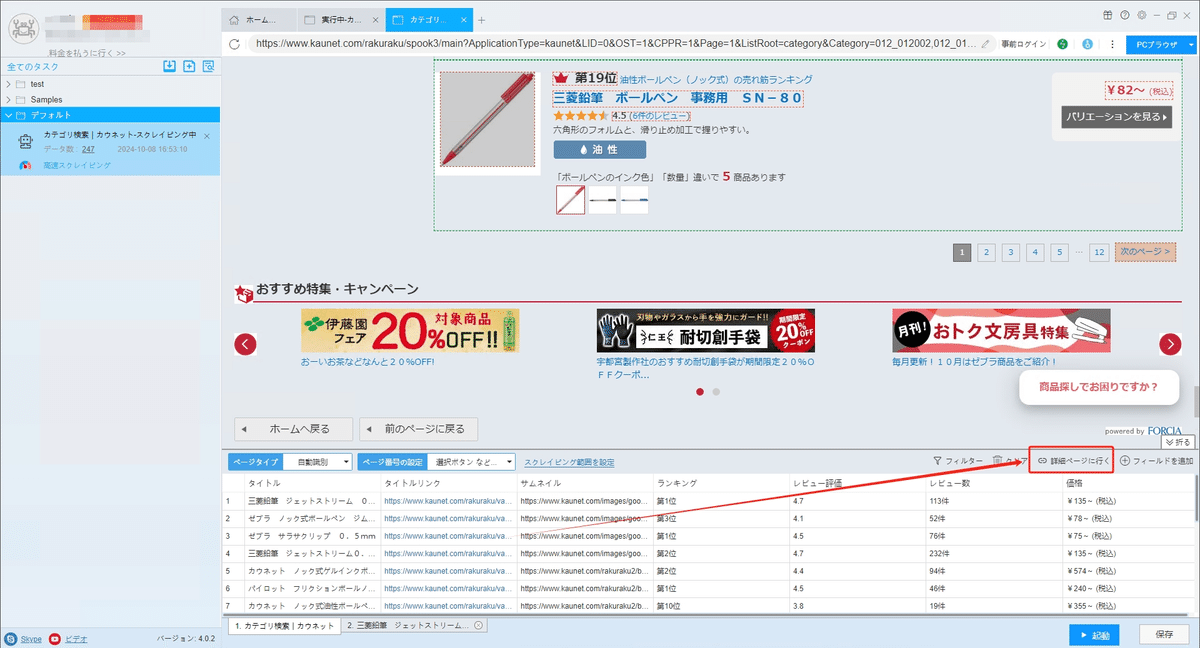Open ページ番号の設定 dropdown
The image size is (1200, 648).
coord(472,462)
